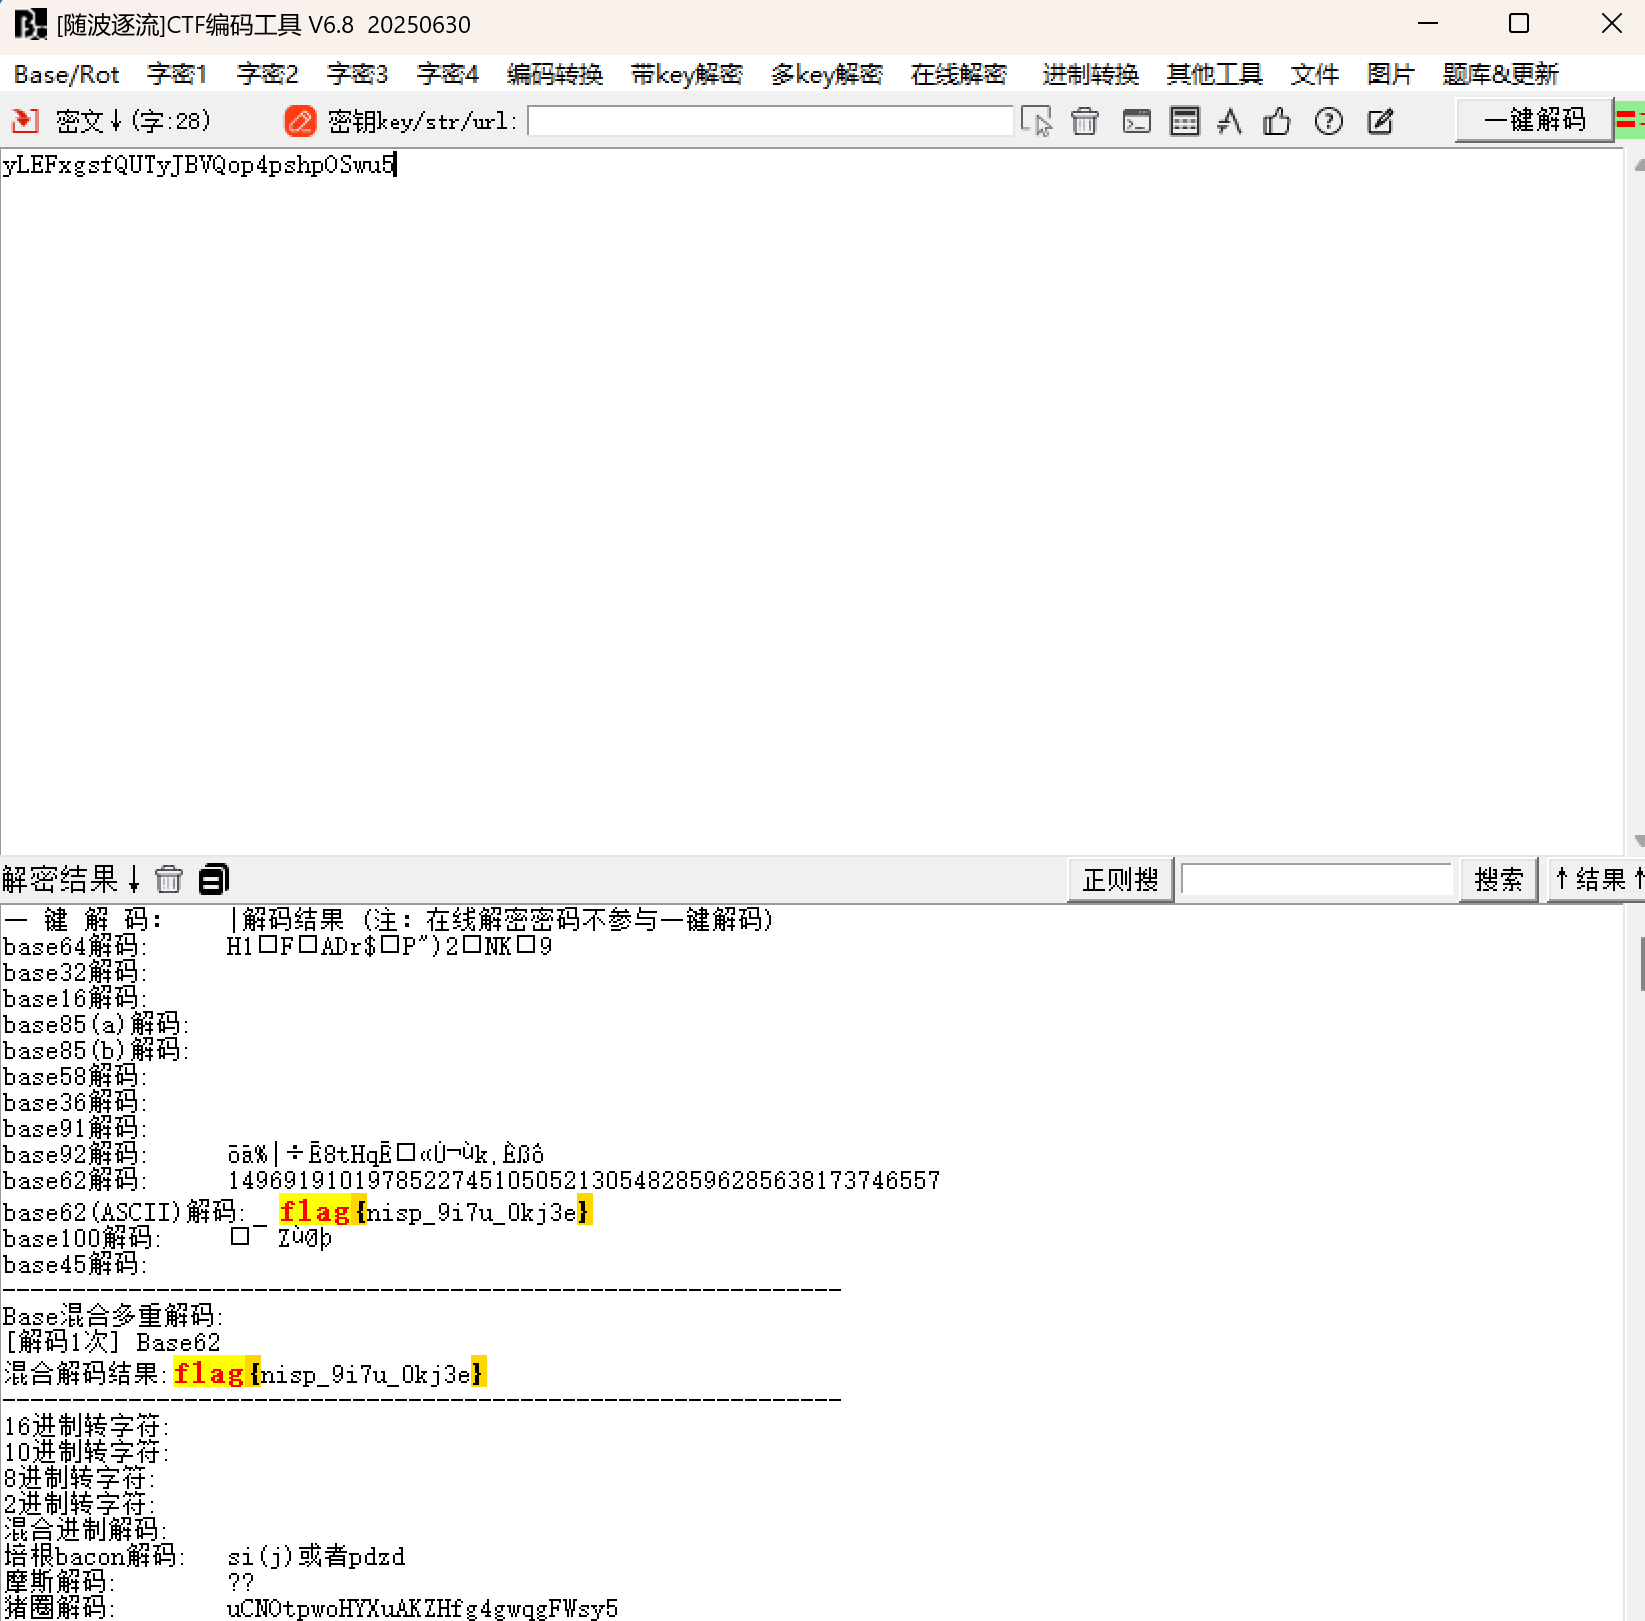Screen dimensions: 1645x1621
Task: Open the calculator icon in toolbar
Action: click(x=1185, y=121)
